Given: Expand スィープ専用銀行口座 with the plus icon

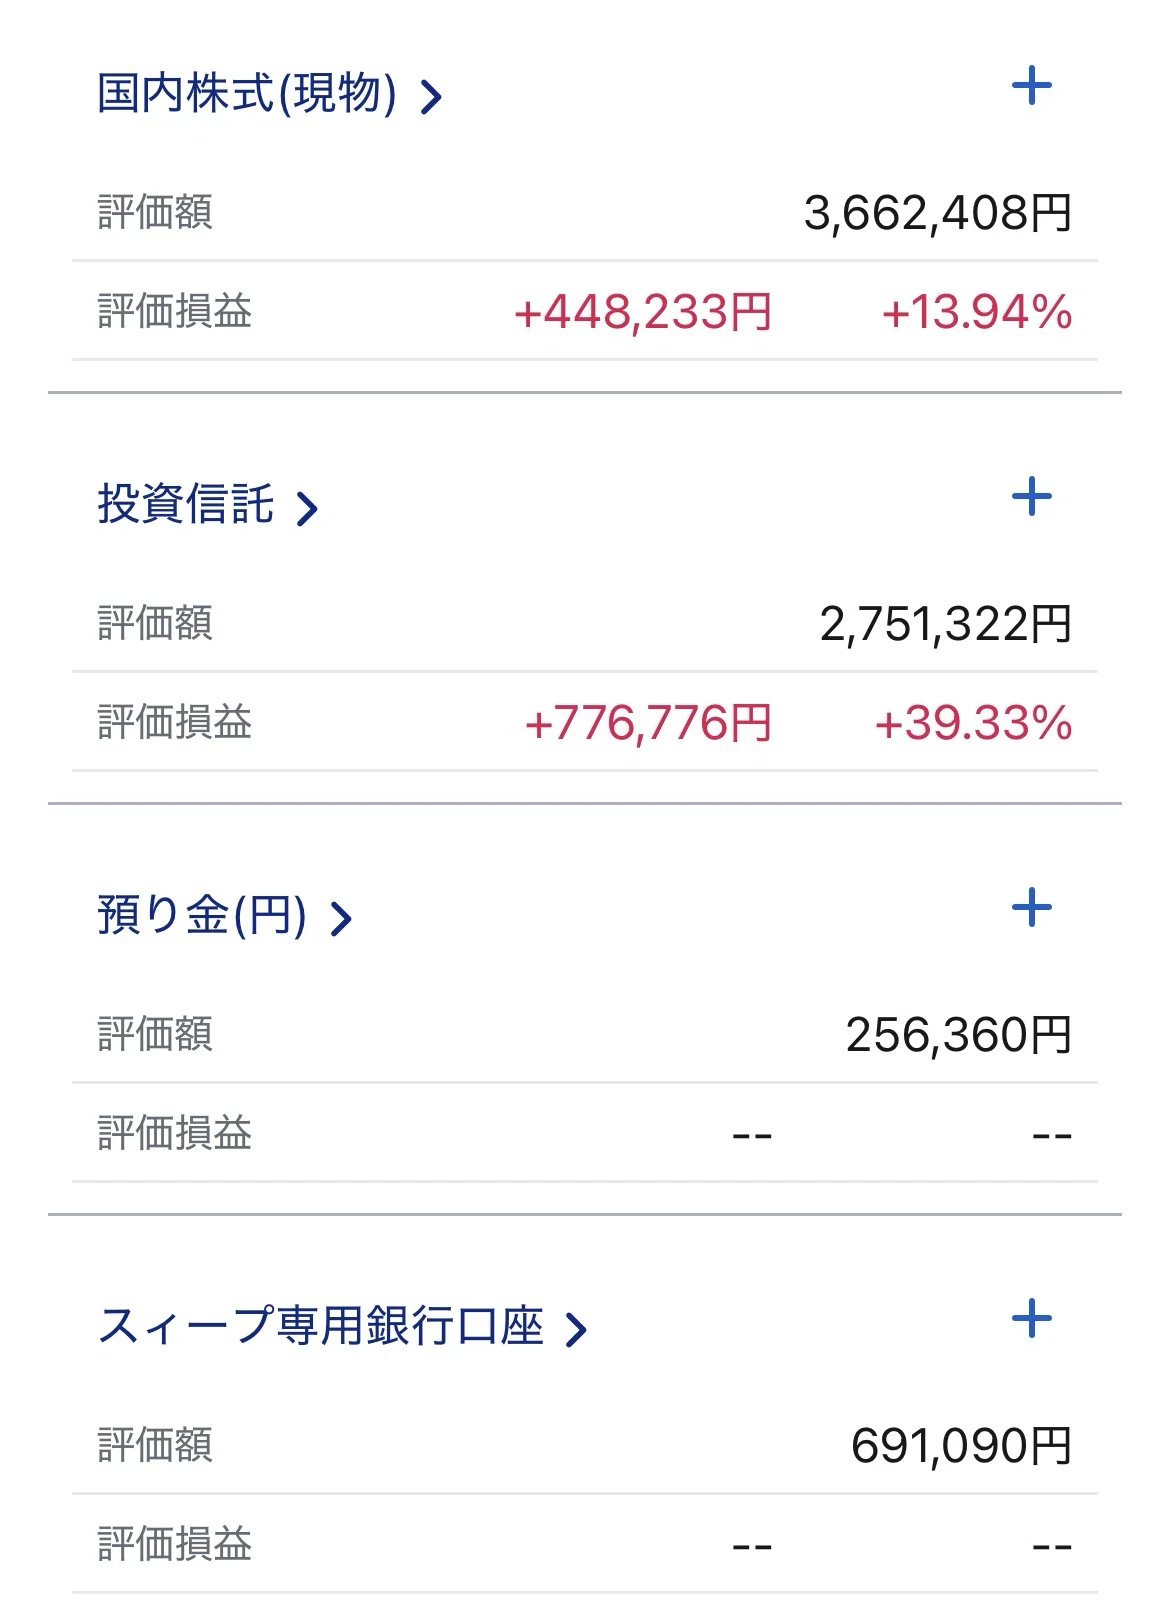Looking at the screenshot, I should (x=1032, y=1319).
